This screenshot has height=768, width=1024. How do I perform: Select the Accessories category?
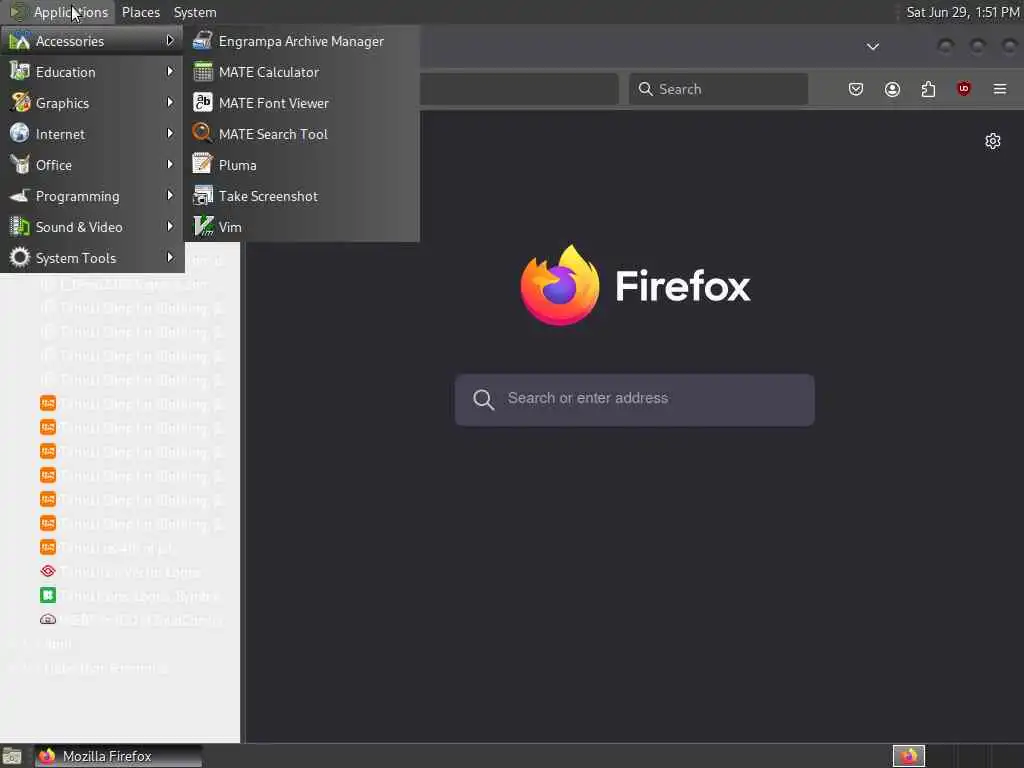pos(92,41)
